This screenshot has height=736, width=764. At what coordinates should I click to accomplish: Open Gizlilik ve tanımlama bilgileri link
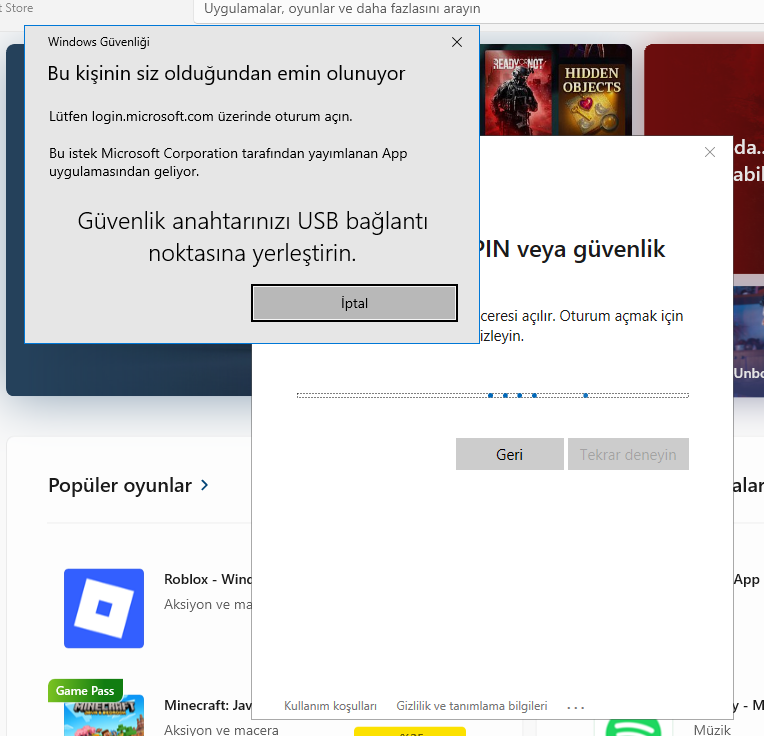click(x=472, y=706)
